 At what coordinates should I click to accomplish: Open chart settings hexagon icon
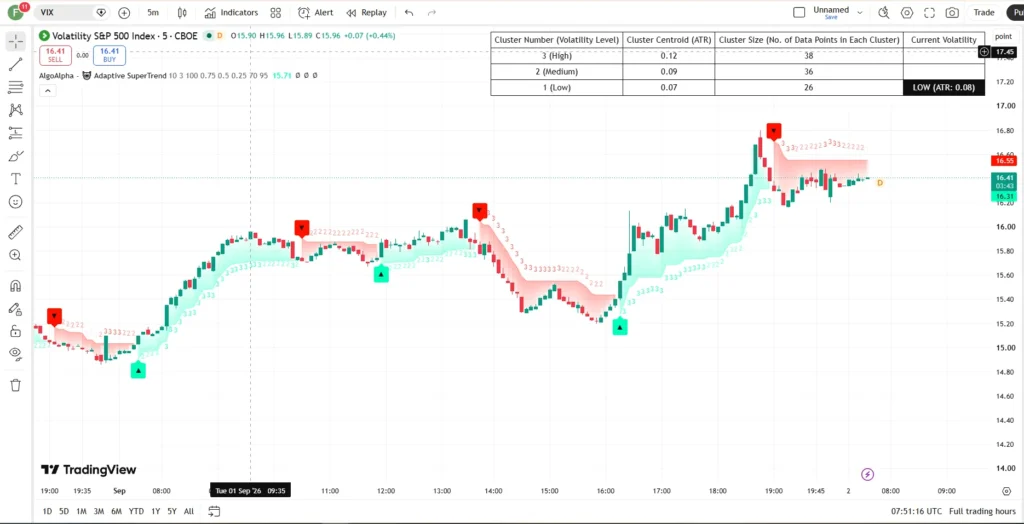tap(906, 12)
